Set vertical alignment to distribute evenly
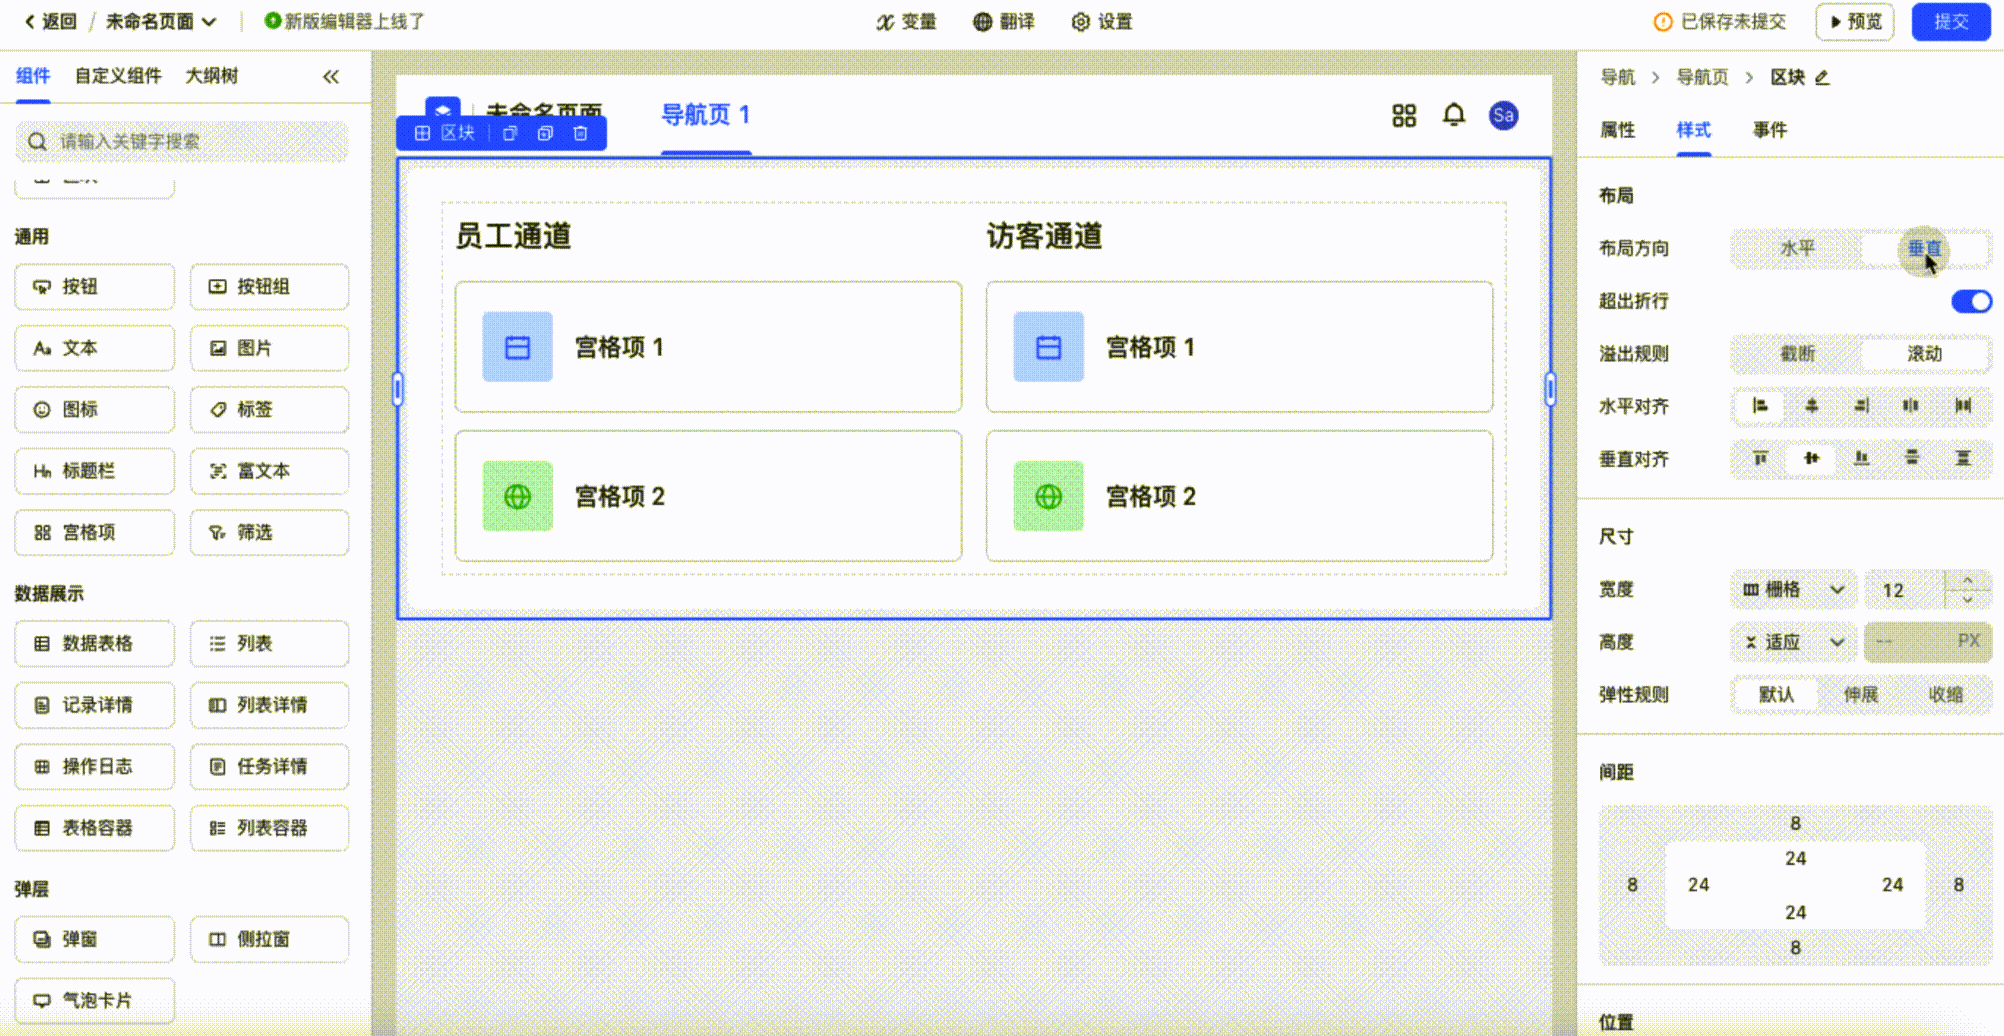 coord(1911,459)
